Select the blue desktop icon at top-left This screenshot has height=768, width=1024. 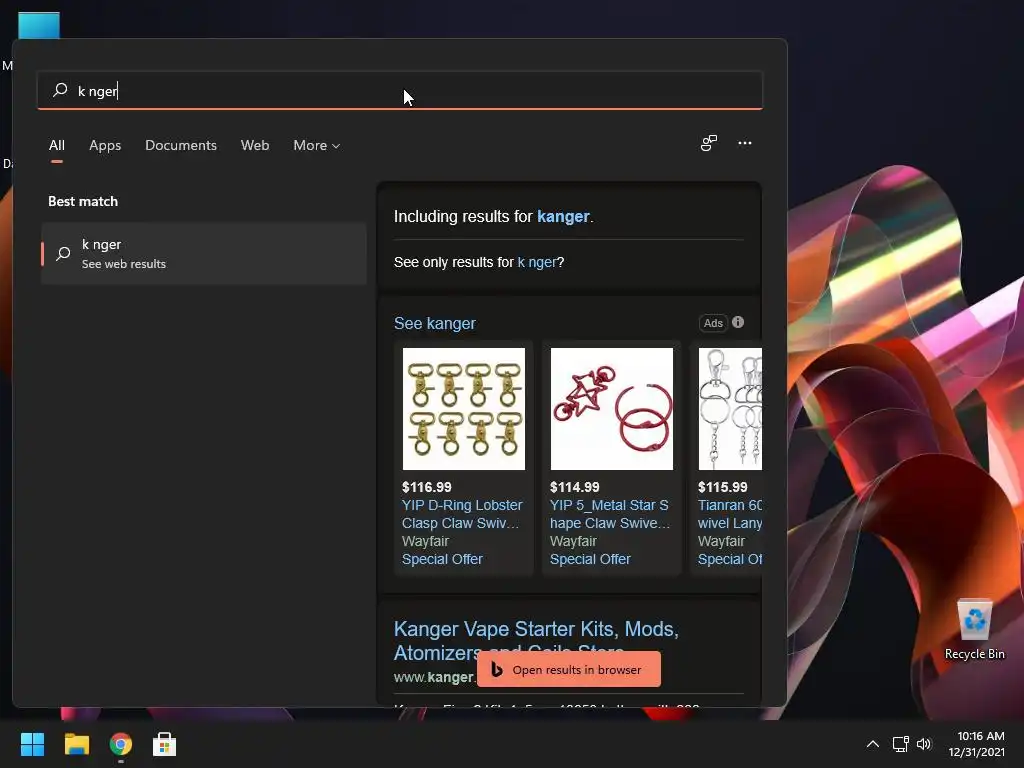click(x=39, y=25)
